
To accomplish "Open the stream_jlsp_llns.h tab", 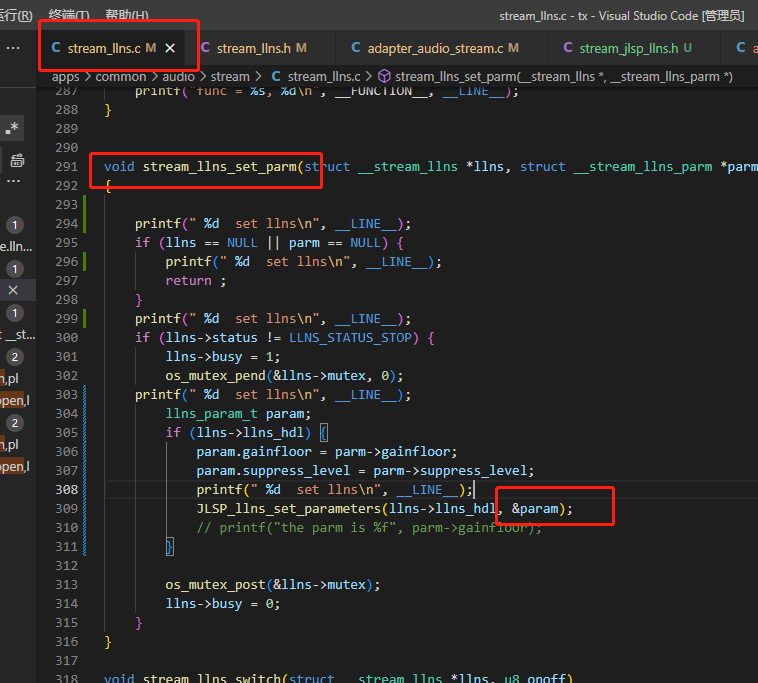I will coord(628,48).
